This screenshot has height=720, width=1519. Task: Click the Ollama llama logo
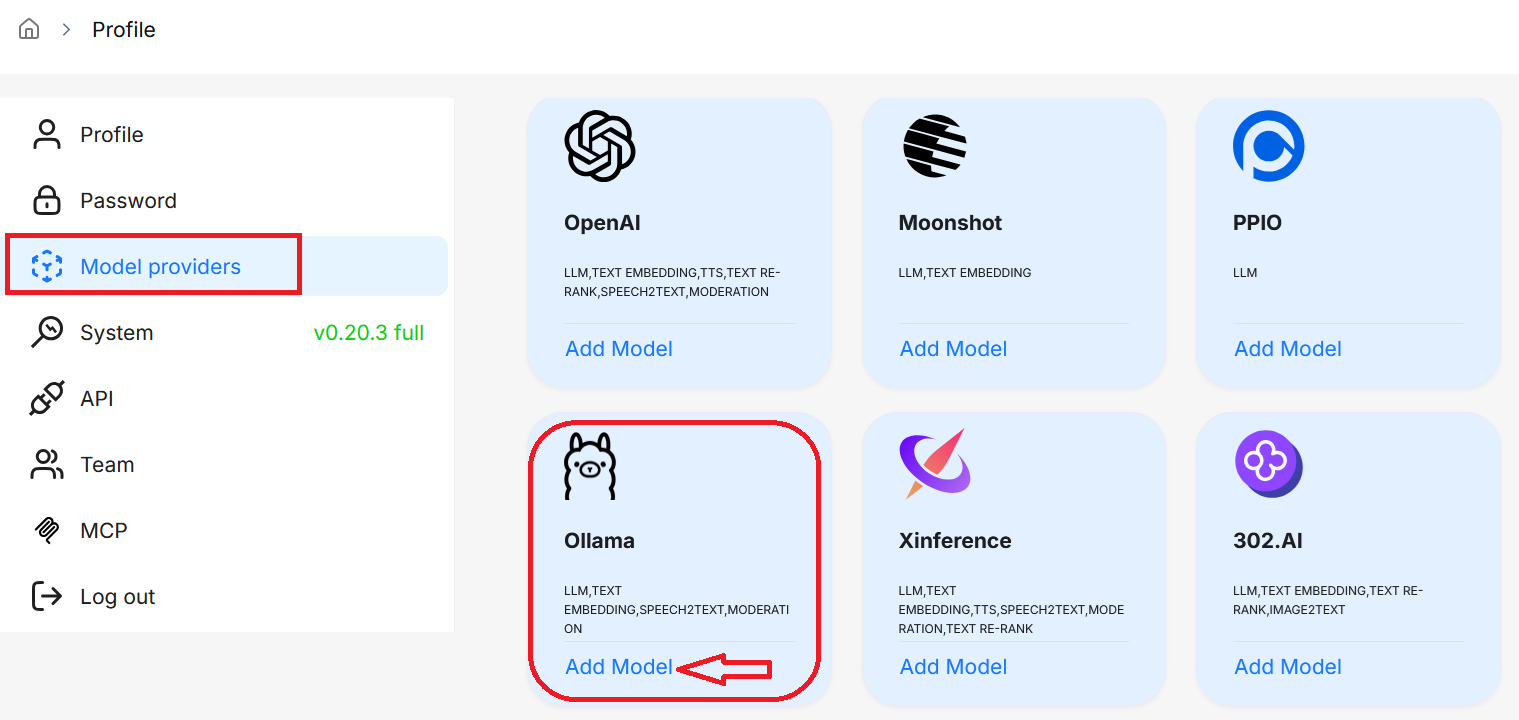[x=590, y=466]
